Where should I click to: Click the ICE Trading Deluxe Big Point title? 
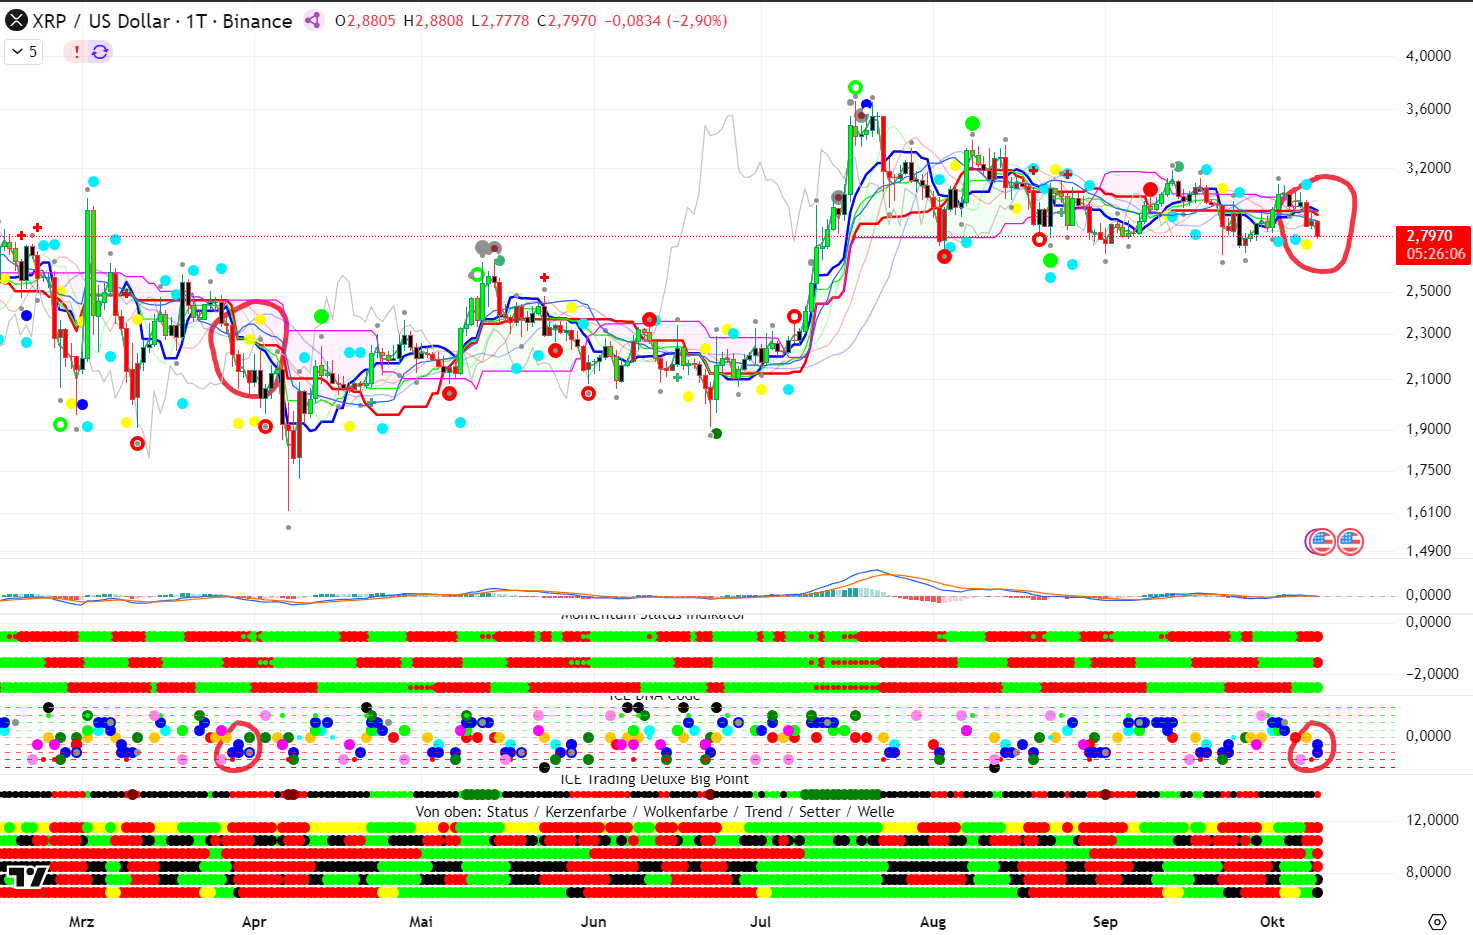pos(654,779)
